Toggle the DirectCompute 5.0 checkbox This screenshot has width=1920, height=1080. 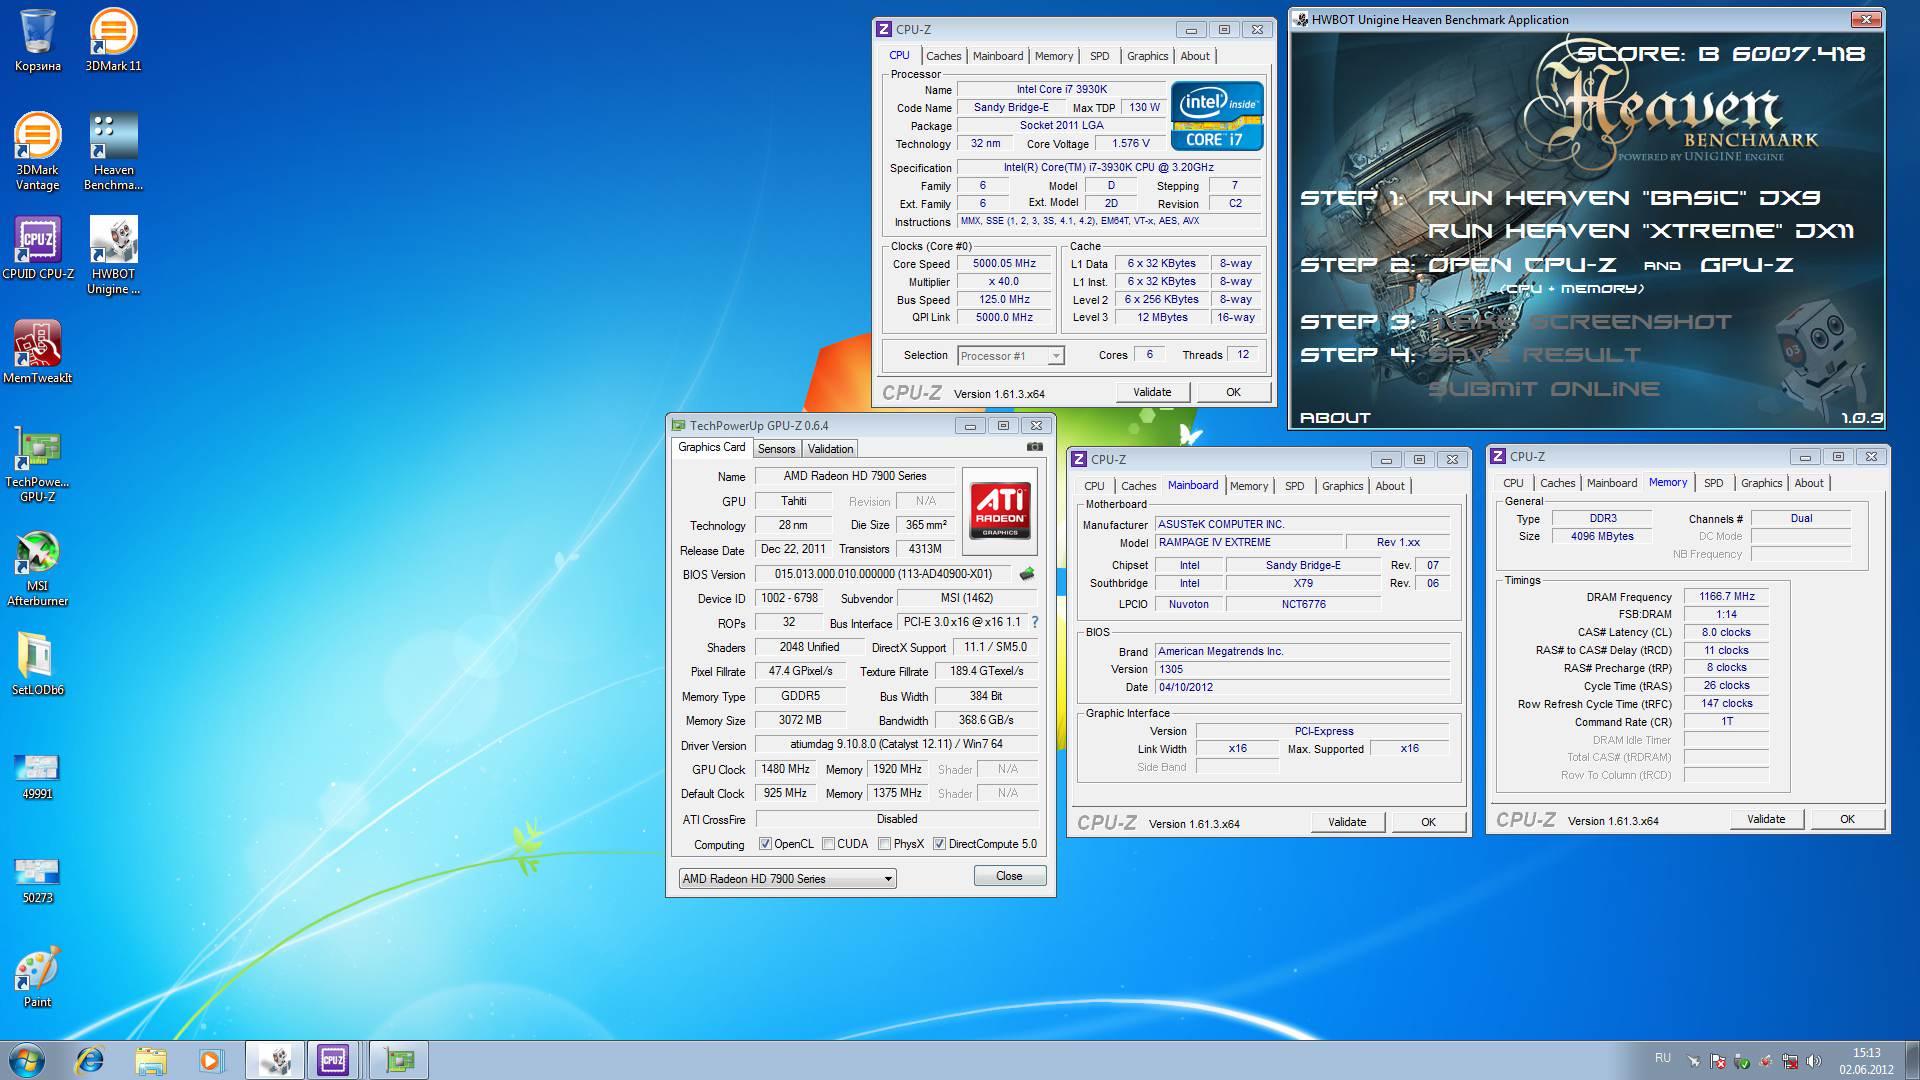point(939,844)
